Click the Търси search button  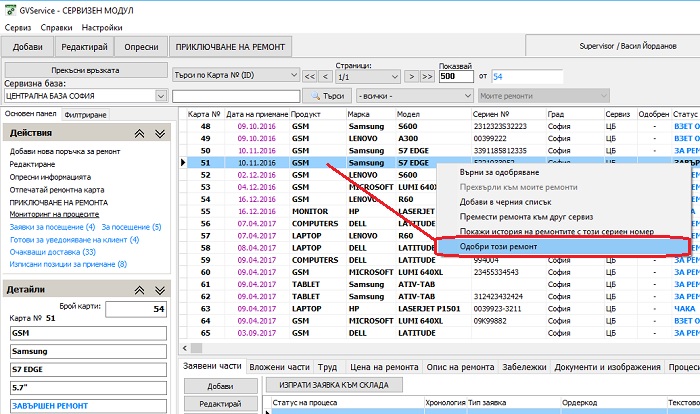pyautogui.click(x=328, y=96)
